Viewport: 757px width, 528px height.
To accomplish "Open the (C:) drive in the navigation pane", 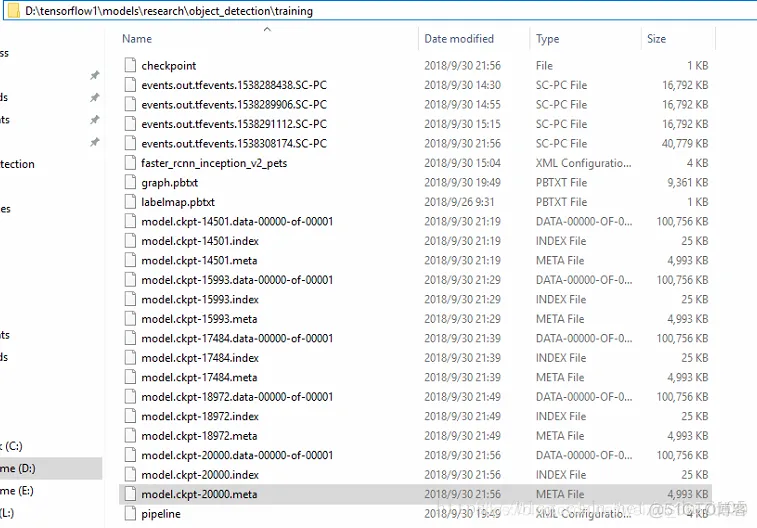I will [x=12, y=446].
